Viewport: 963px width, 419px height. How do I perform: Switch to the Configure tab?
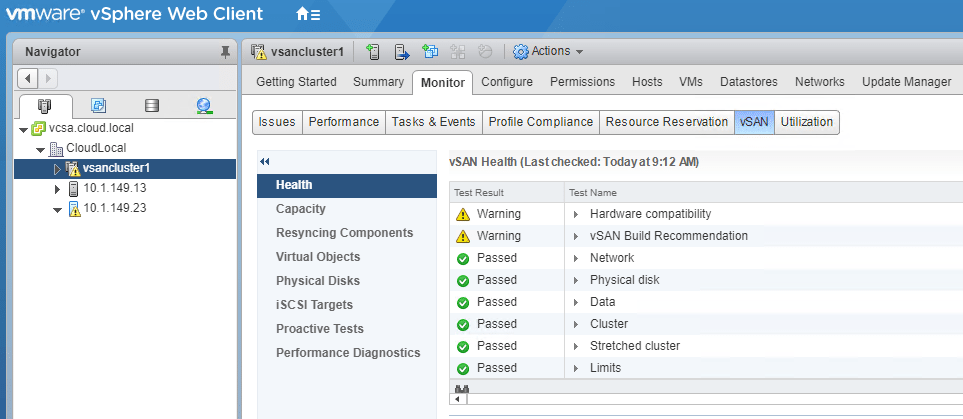507,82
